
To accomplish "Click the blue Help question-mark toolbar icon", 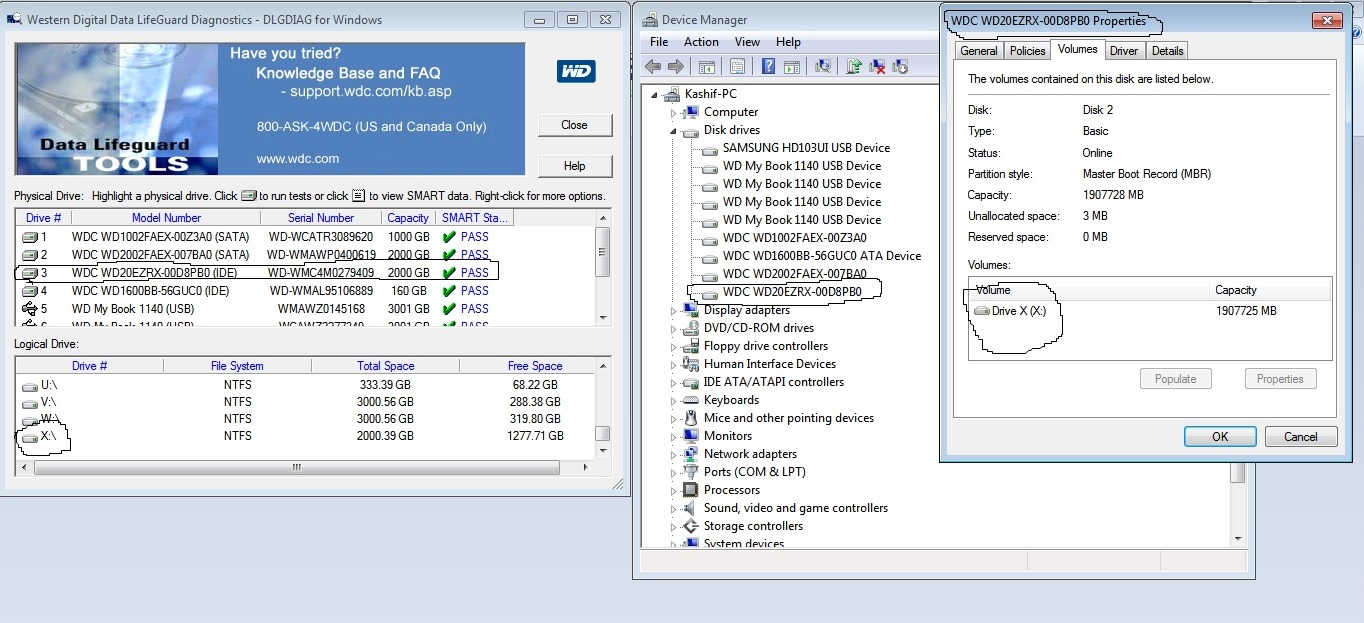I will tap(768, 66).
